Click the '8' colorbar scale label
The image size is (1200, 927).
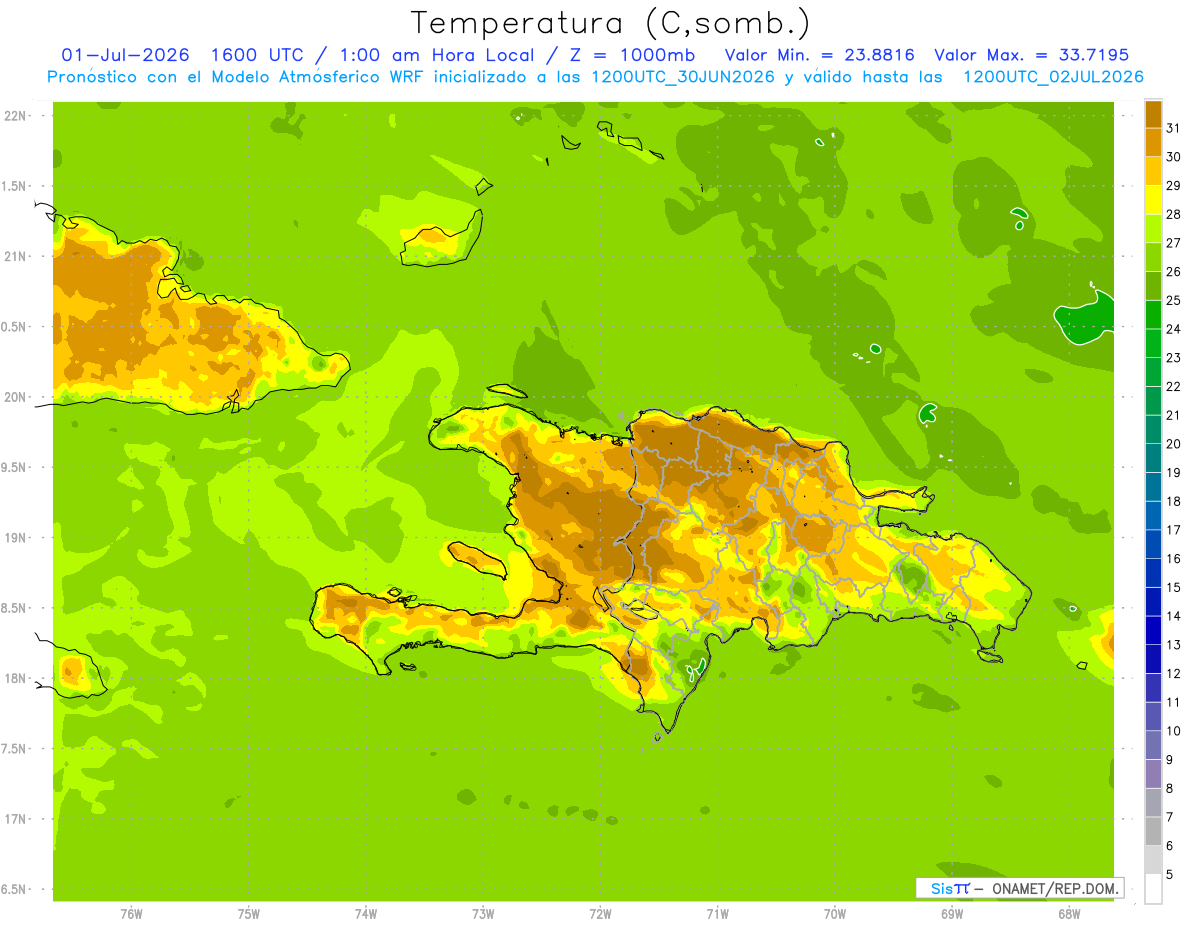1170,788
